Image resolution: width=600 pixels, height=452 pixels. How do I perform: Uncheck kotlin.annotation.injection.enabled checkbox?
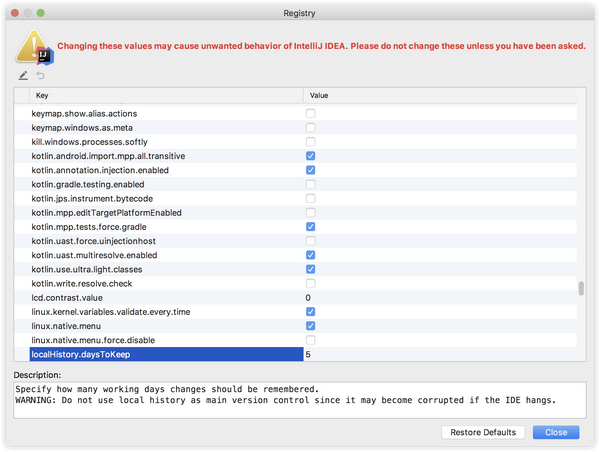point(310,171)
